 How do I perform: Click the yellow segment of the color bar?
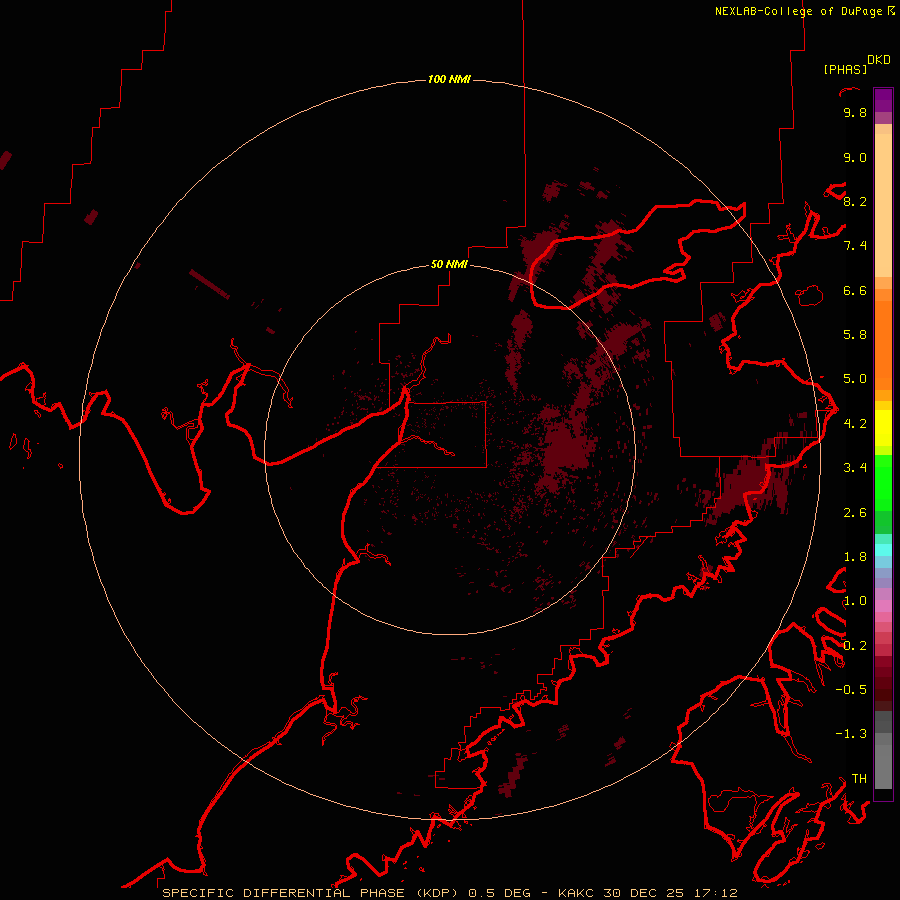[x=883, y=428]
